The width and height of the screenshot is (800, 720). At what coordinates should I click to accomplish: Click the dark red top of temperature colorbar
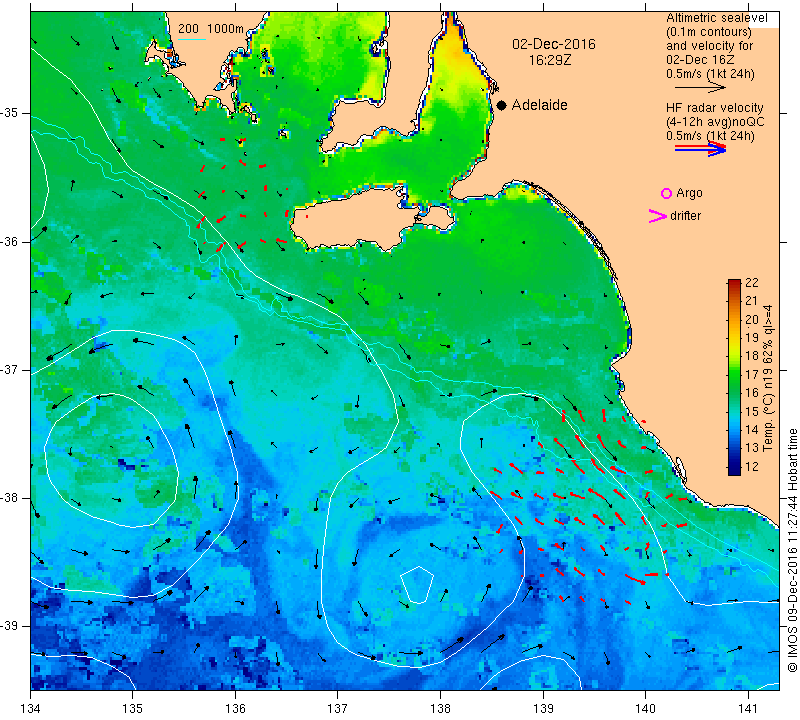point(734,284)
